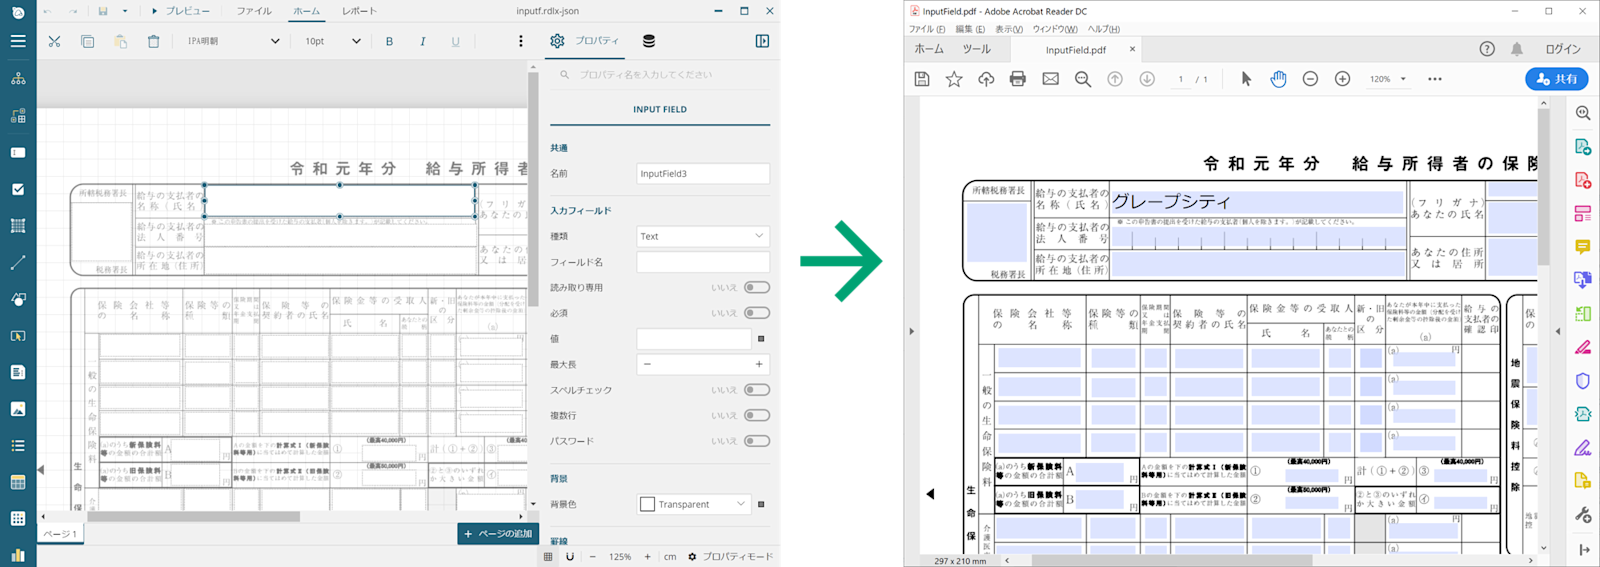The image size is (1600, 567).
Task: Click the comment speech bubble icon in Acrobat sidebar
Action: pos(1583,247)
